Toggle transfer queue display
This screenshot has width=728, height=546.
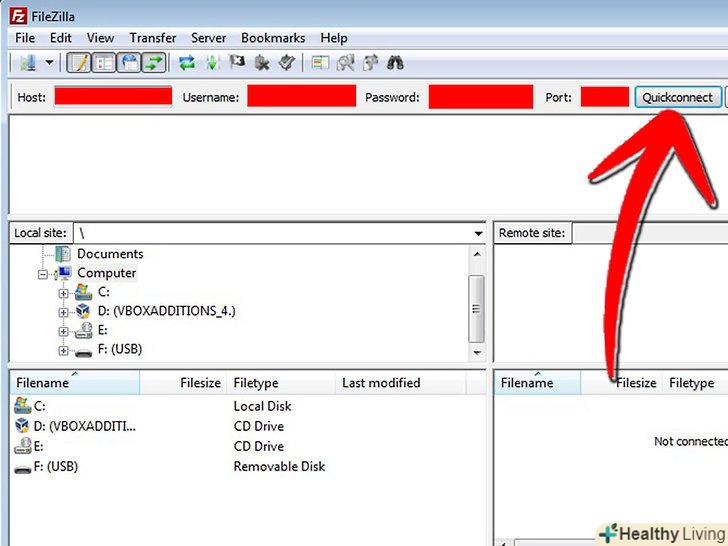[x=154, y=63]
